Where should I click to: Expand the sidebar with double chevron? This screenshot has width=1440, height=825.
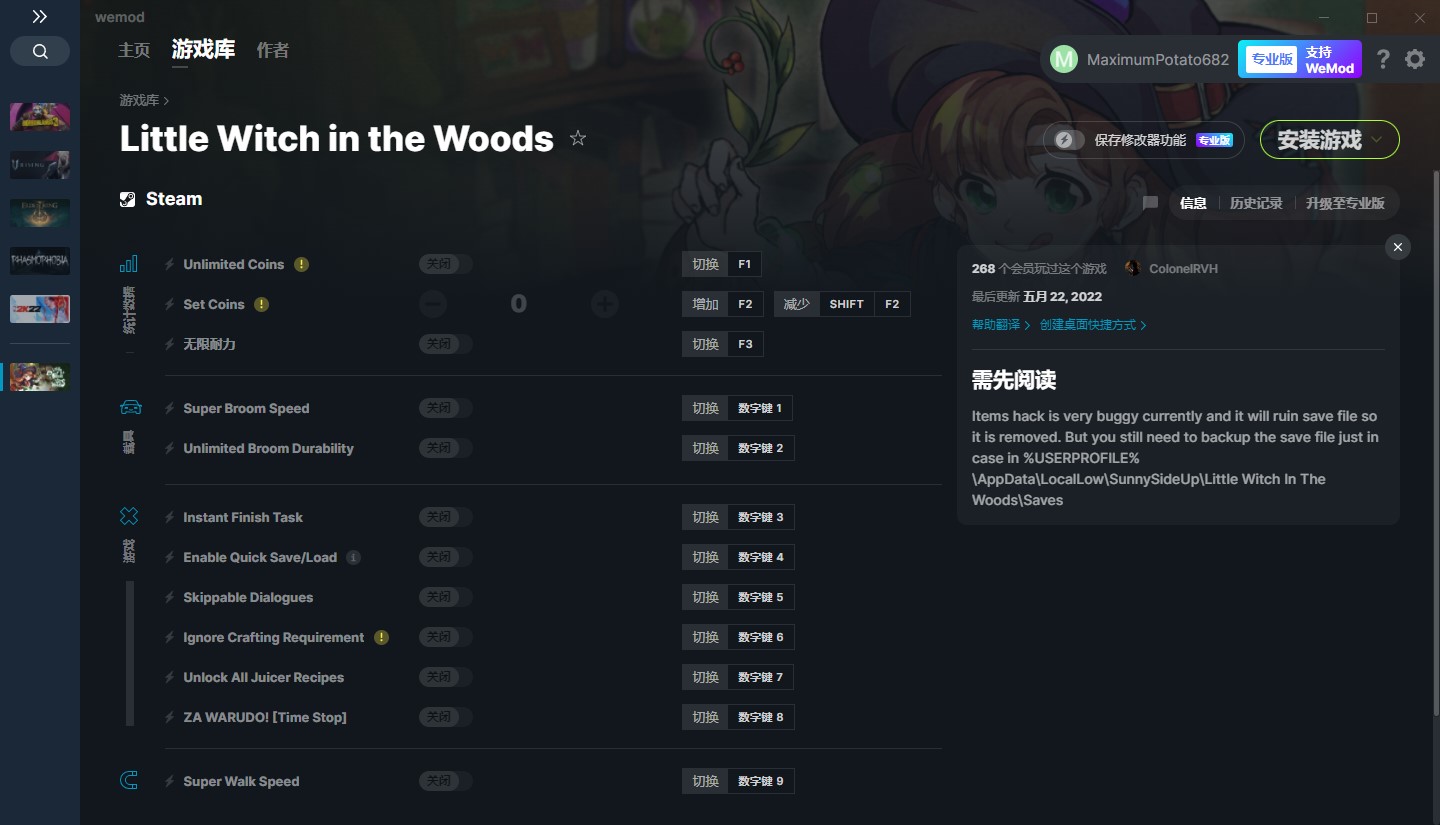[39, 17]
